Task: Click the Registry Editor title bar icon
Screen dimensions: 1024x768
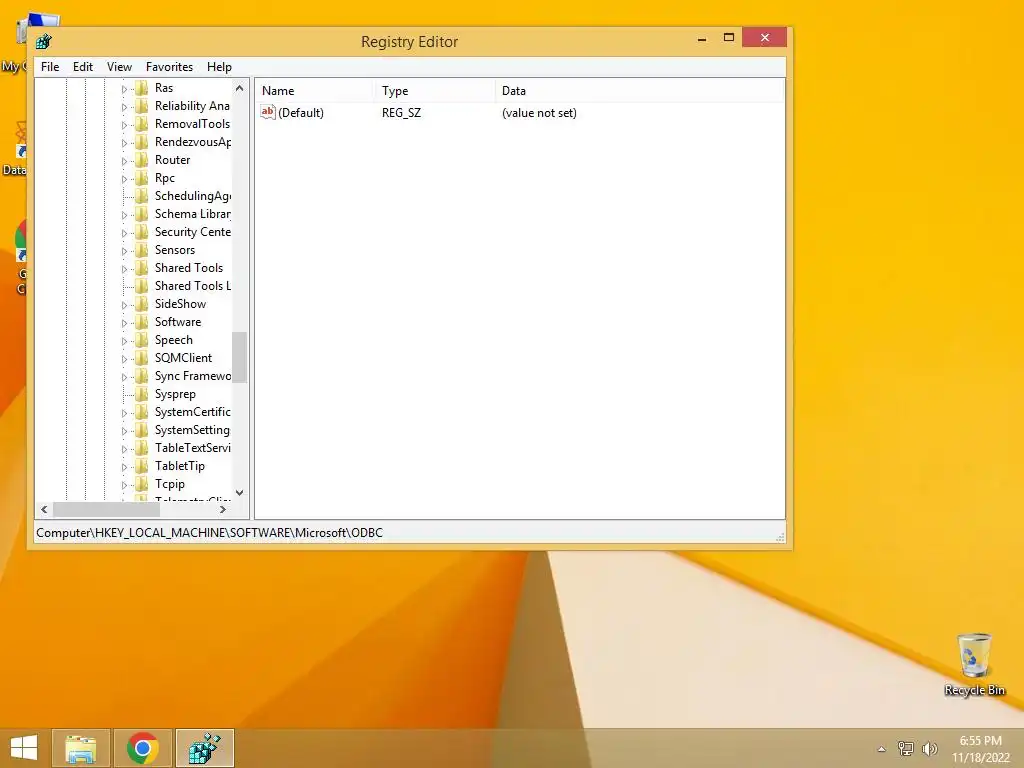Action: tap(44, 42)
